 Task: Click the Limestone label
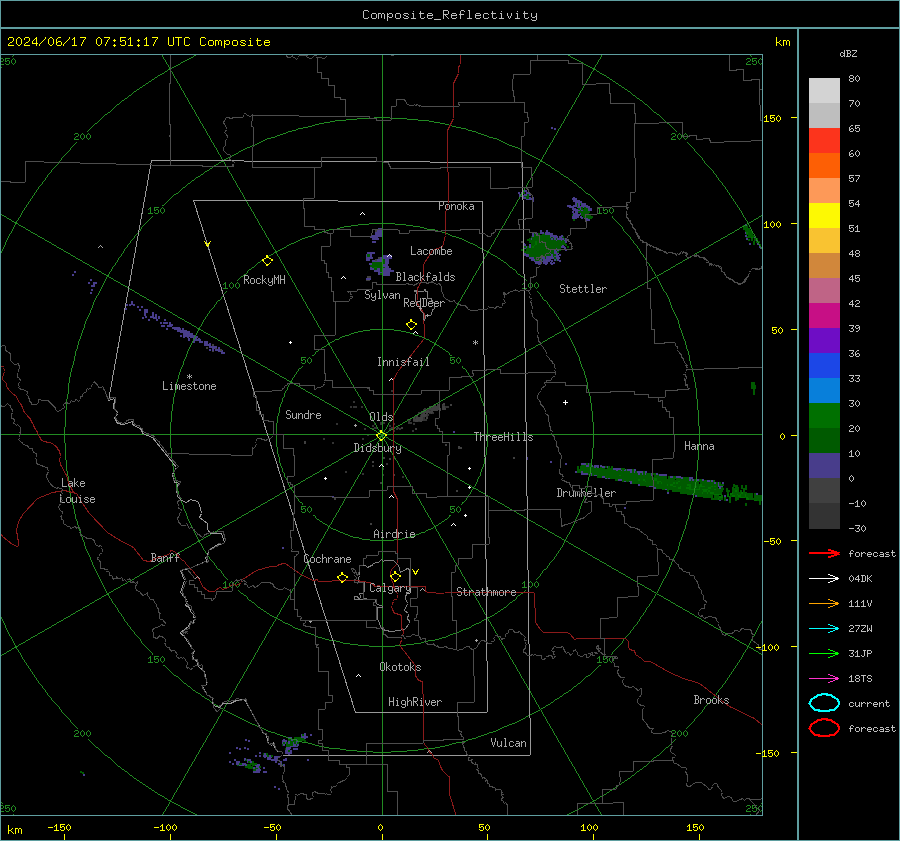pyautogui.click(x=189, y=386)
